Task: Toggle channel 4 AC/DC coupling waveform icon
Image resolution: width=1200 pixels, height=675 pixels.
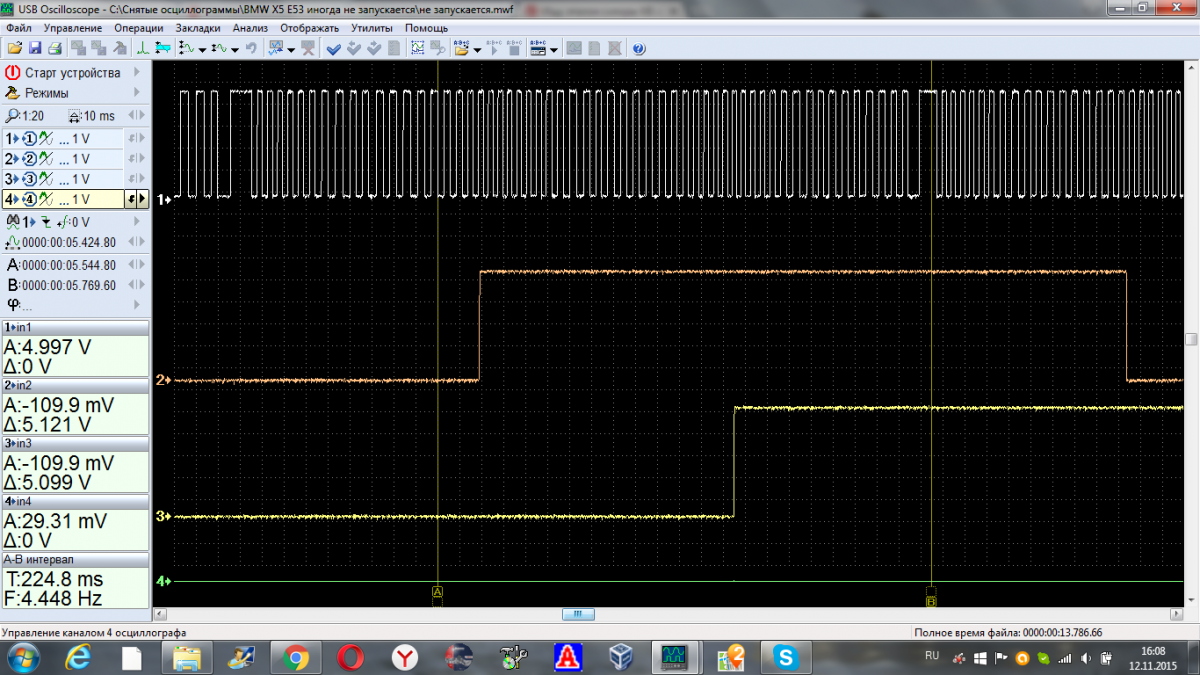Action: [x=46, y=199]
